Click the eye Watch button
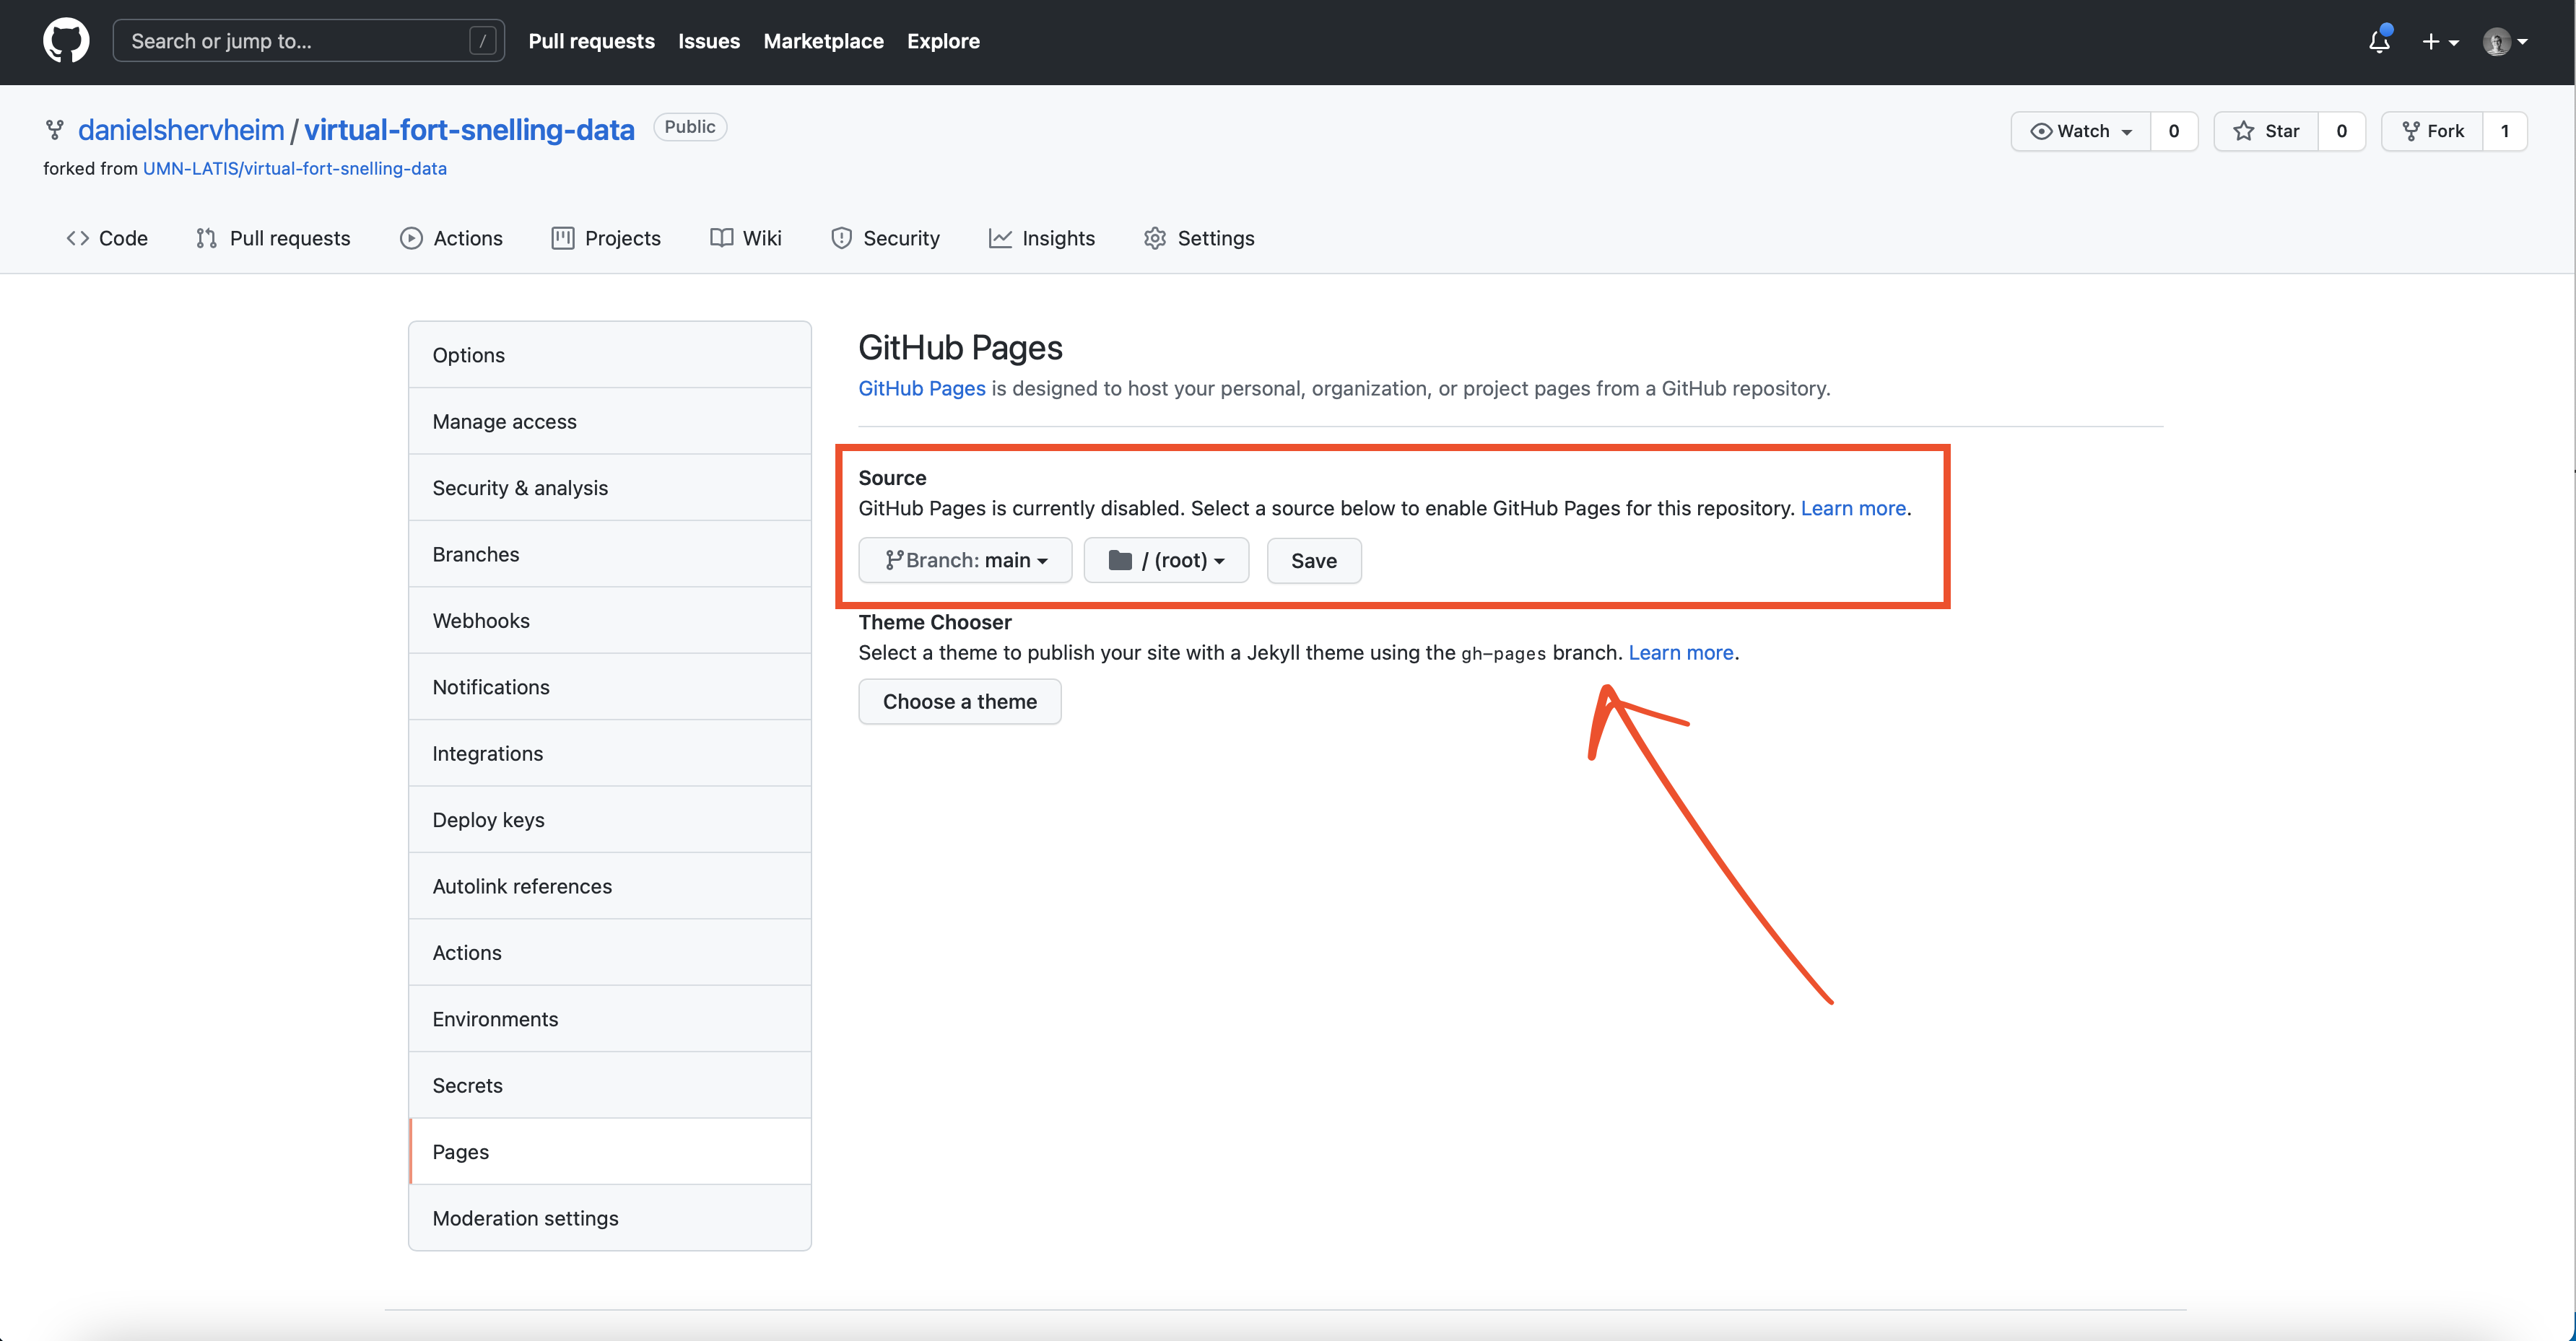Image resolution: width=2576 pixels, height=1341 pixels. tap(2080, 131)
